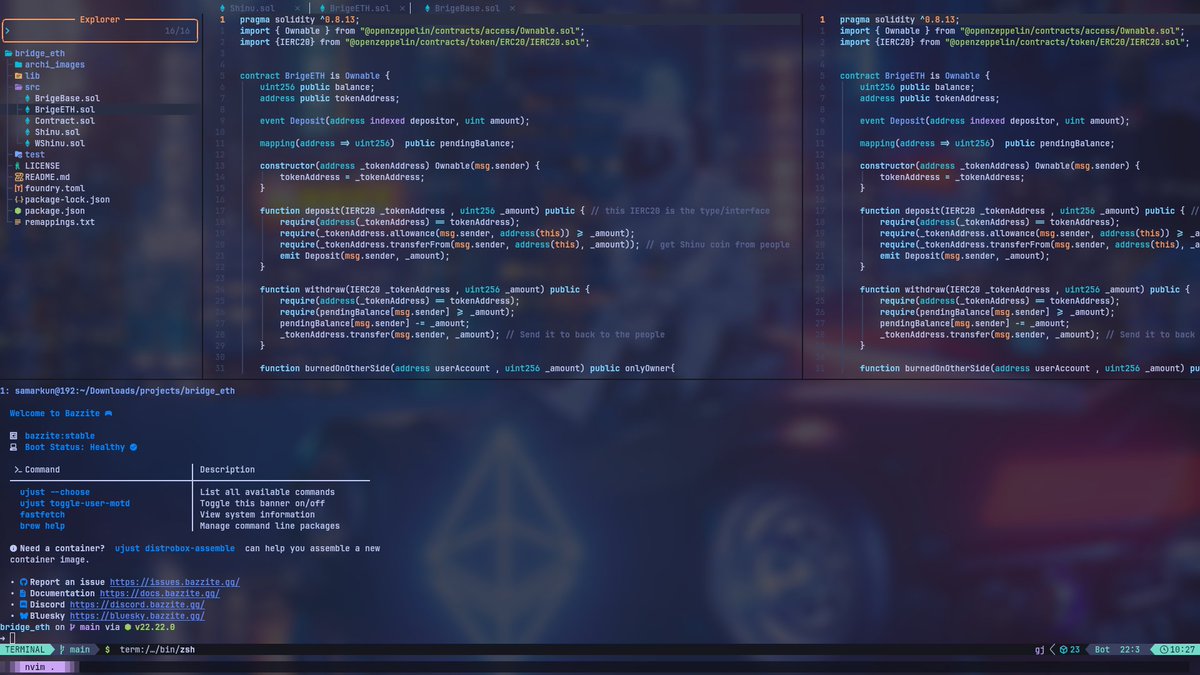This screenshot has height=675, width=1200.
Task: Click the 'ujust toggle-user-motd' command text
Action: (x=75, y=503)
